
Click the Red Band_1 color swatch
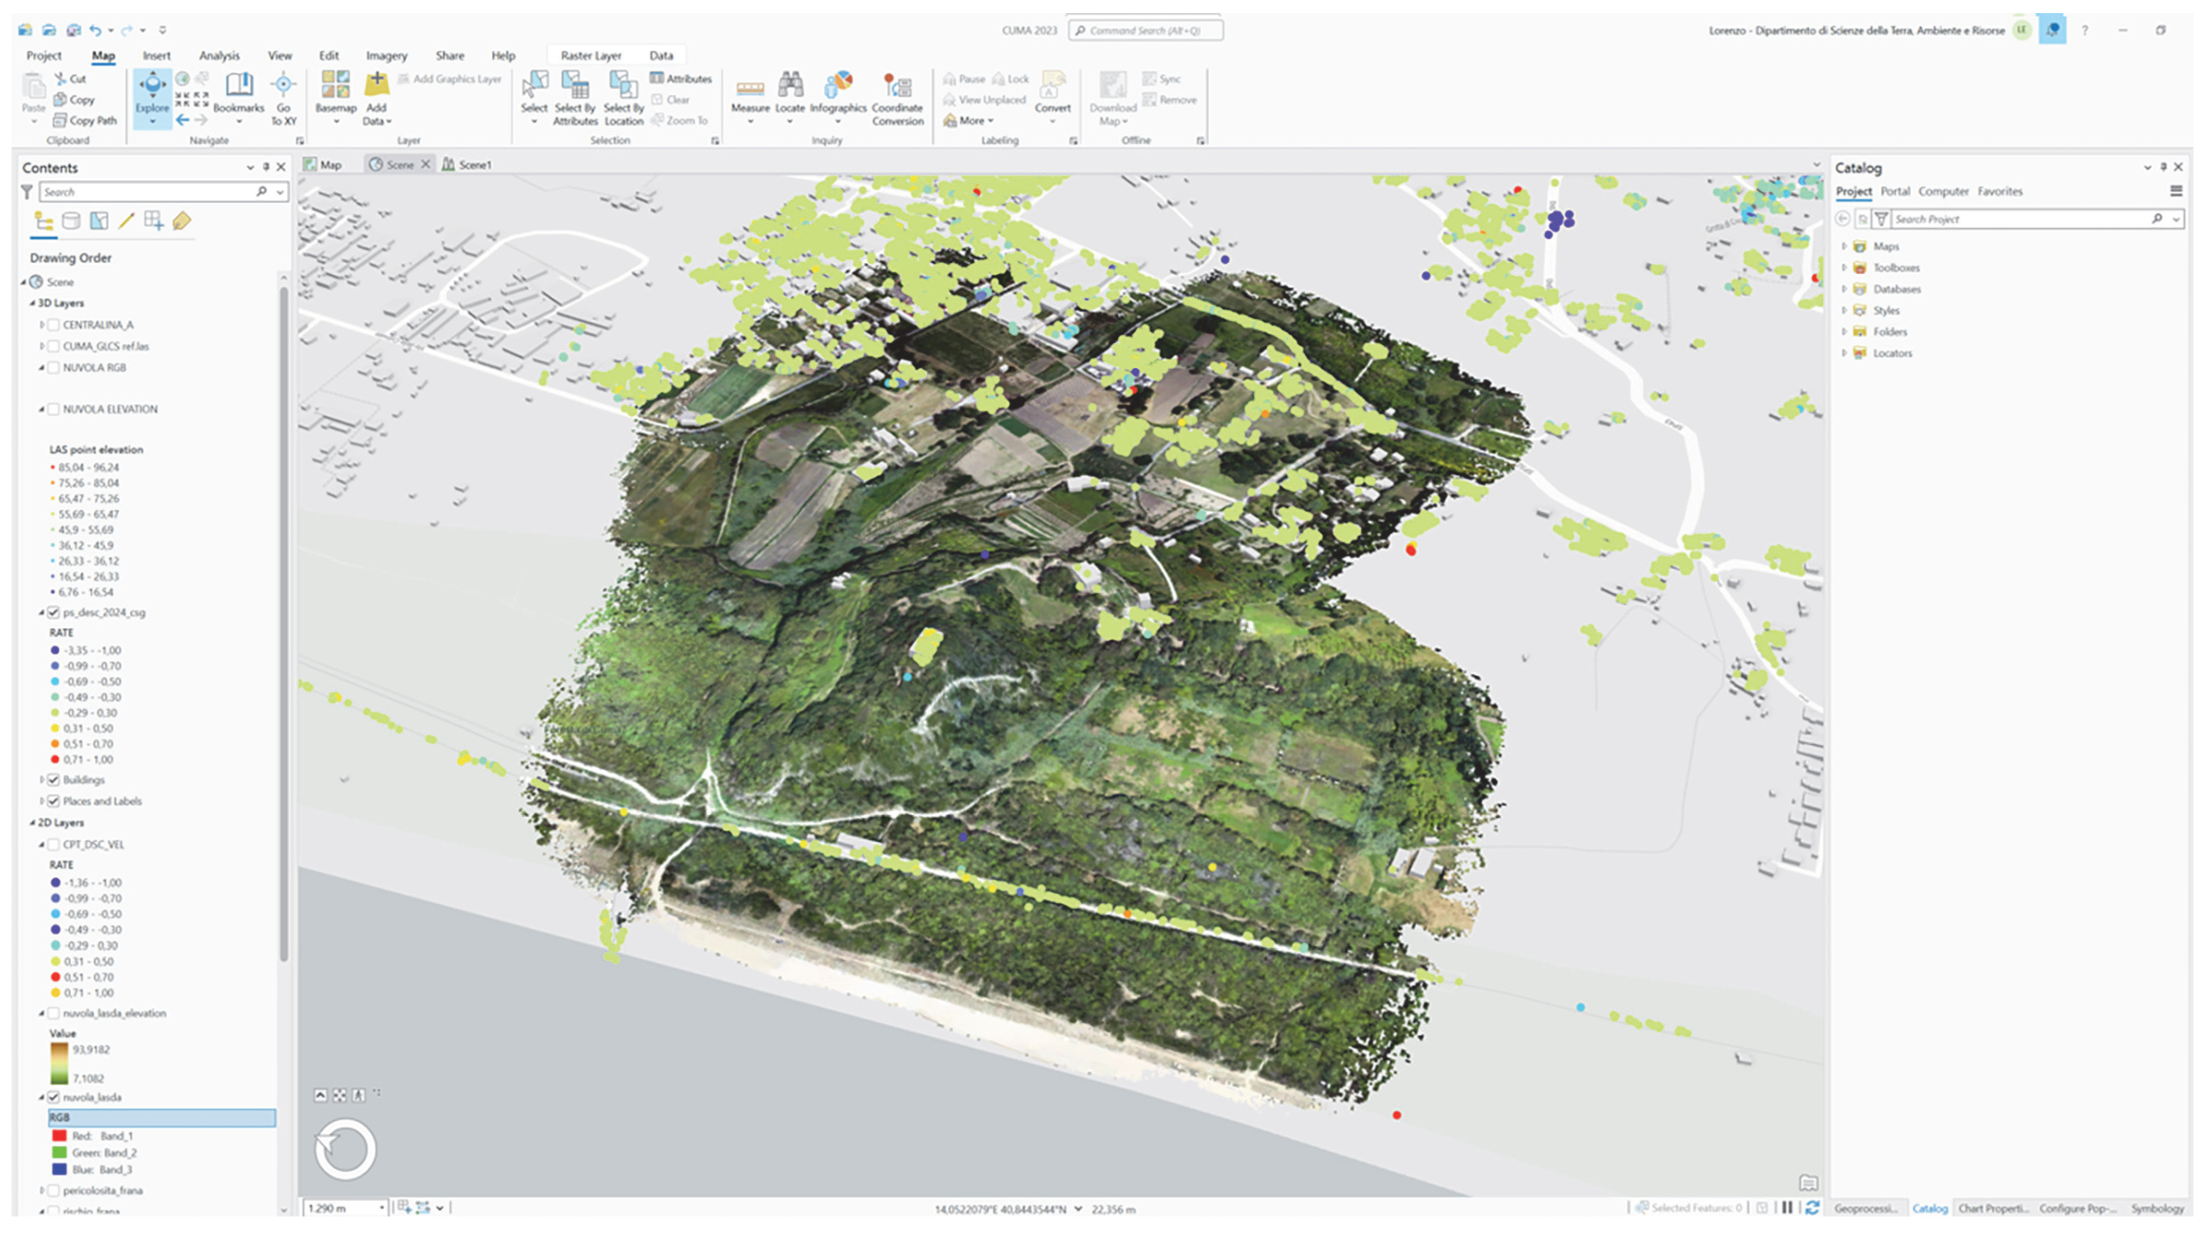coord(59,1136)
